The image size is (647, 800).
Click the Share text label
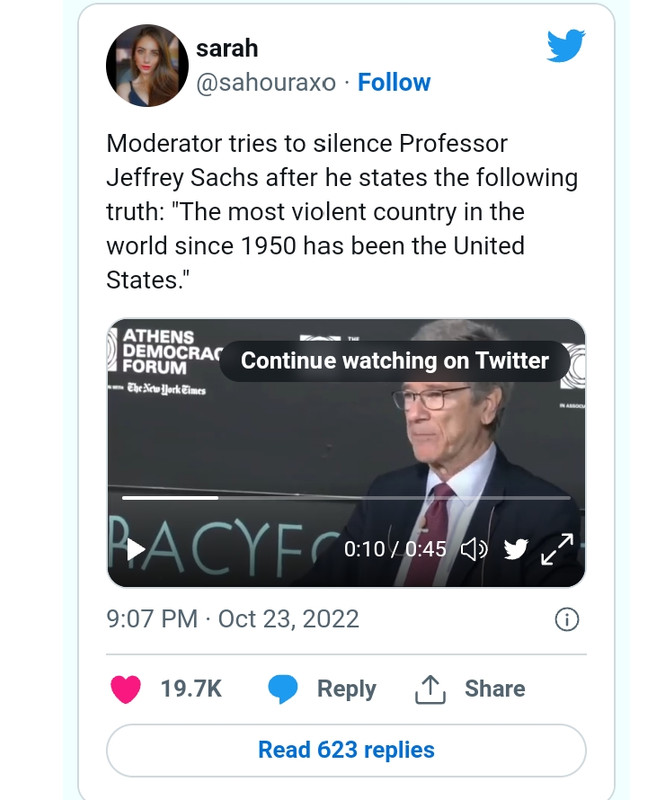pos(494,689)
